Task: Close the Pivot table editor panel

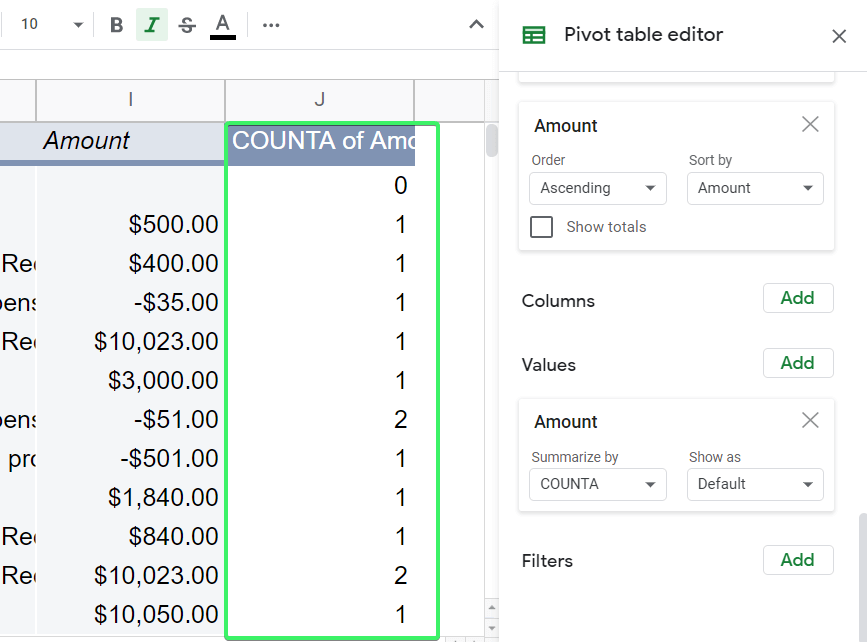Action: [x=839, y=36]
